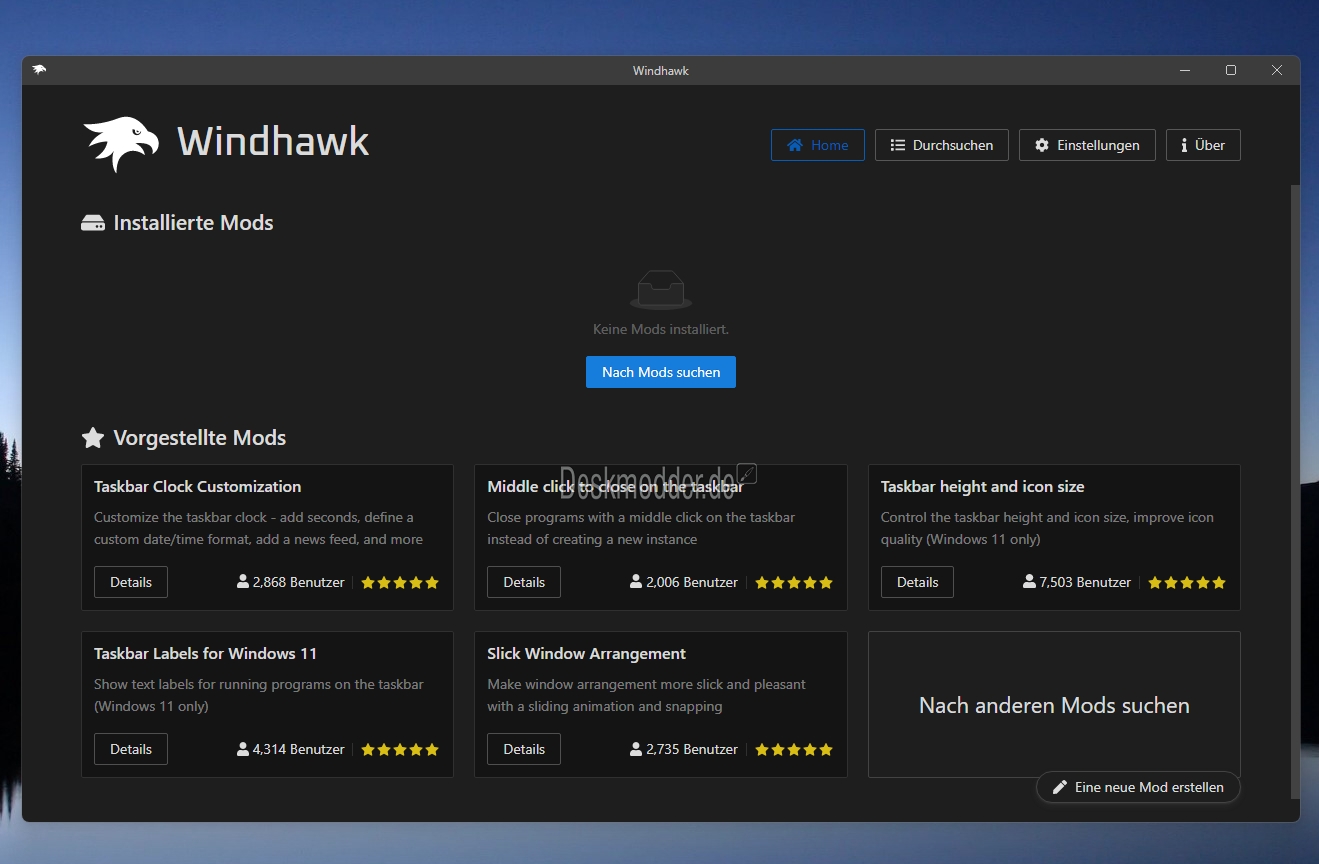Click user icon next to 7,503 Benutzer
Image resolution: width=1319 pixels, height=864 pixels.
[x=1029, y=581]
